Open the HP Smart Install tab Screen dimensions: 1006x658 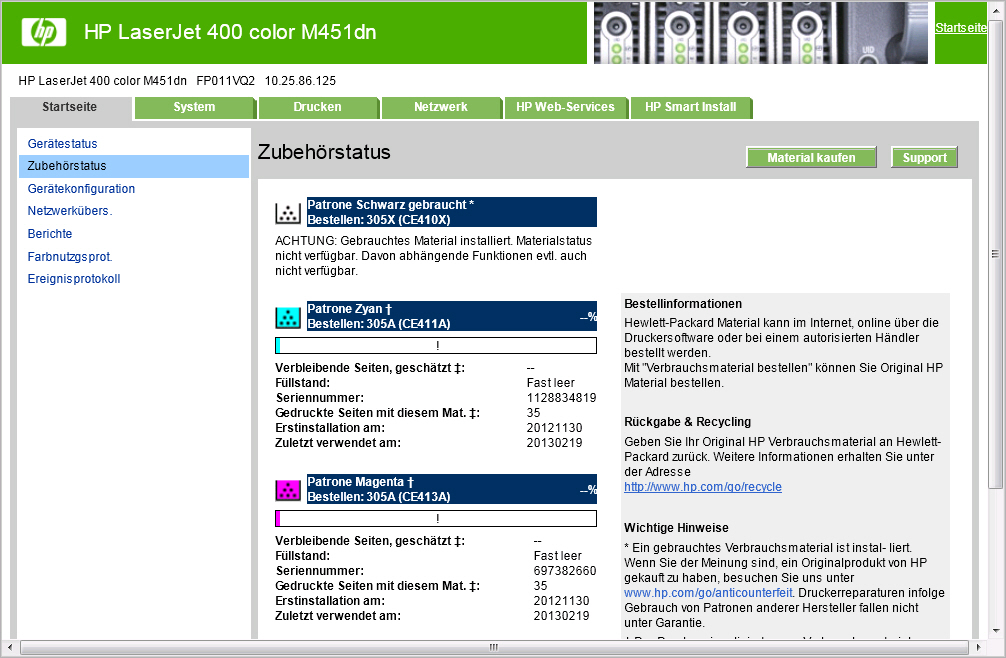pos(690,107)
